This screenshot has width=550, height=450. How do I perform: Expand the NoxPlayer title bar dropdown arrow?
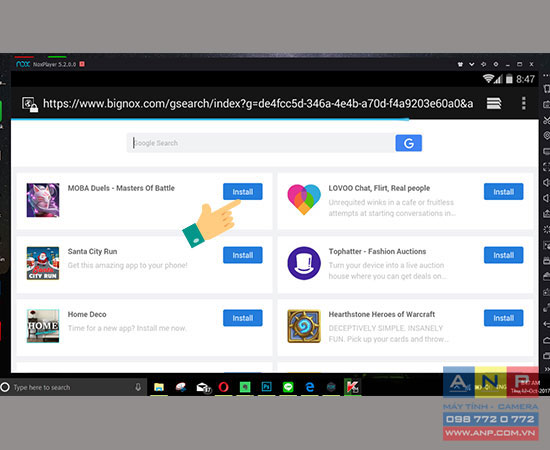click(472, 64)
